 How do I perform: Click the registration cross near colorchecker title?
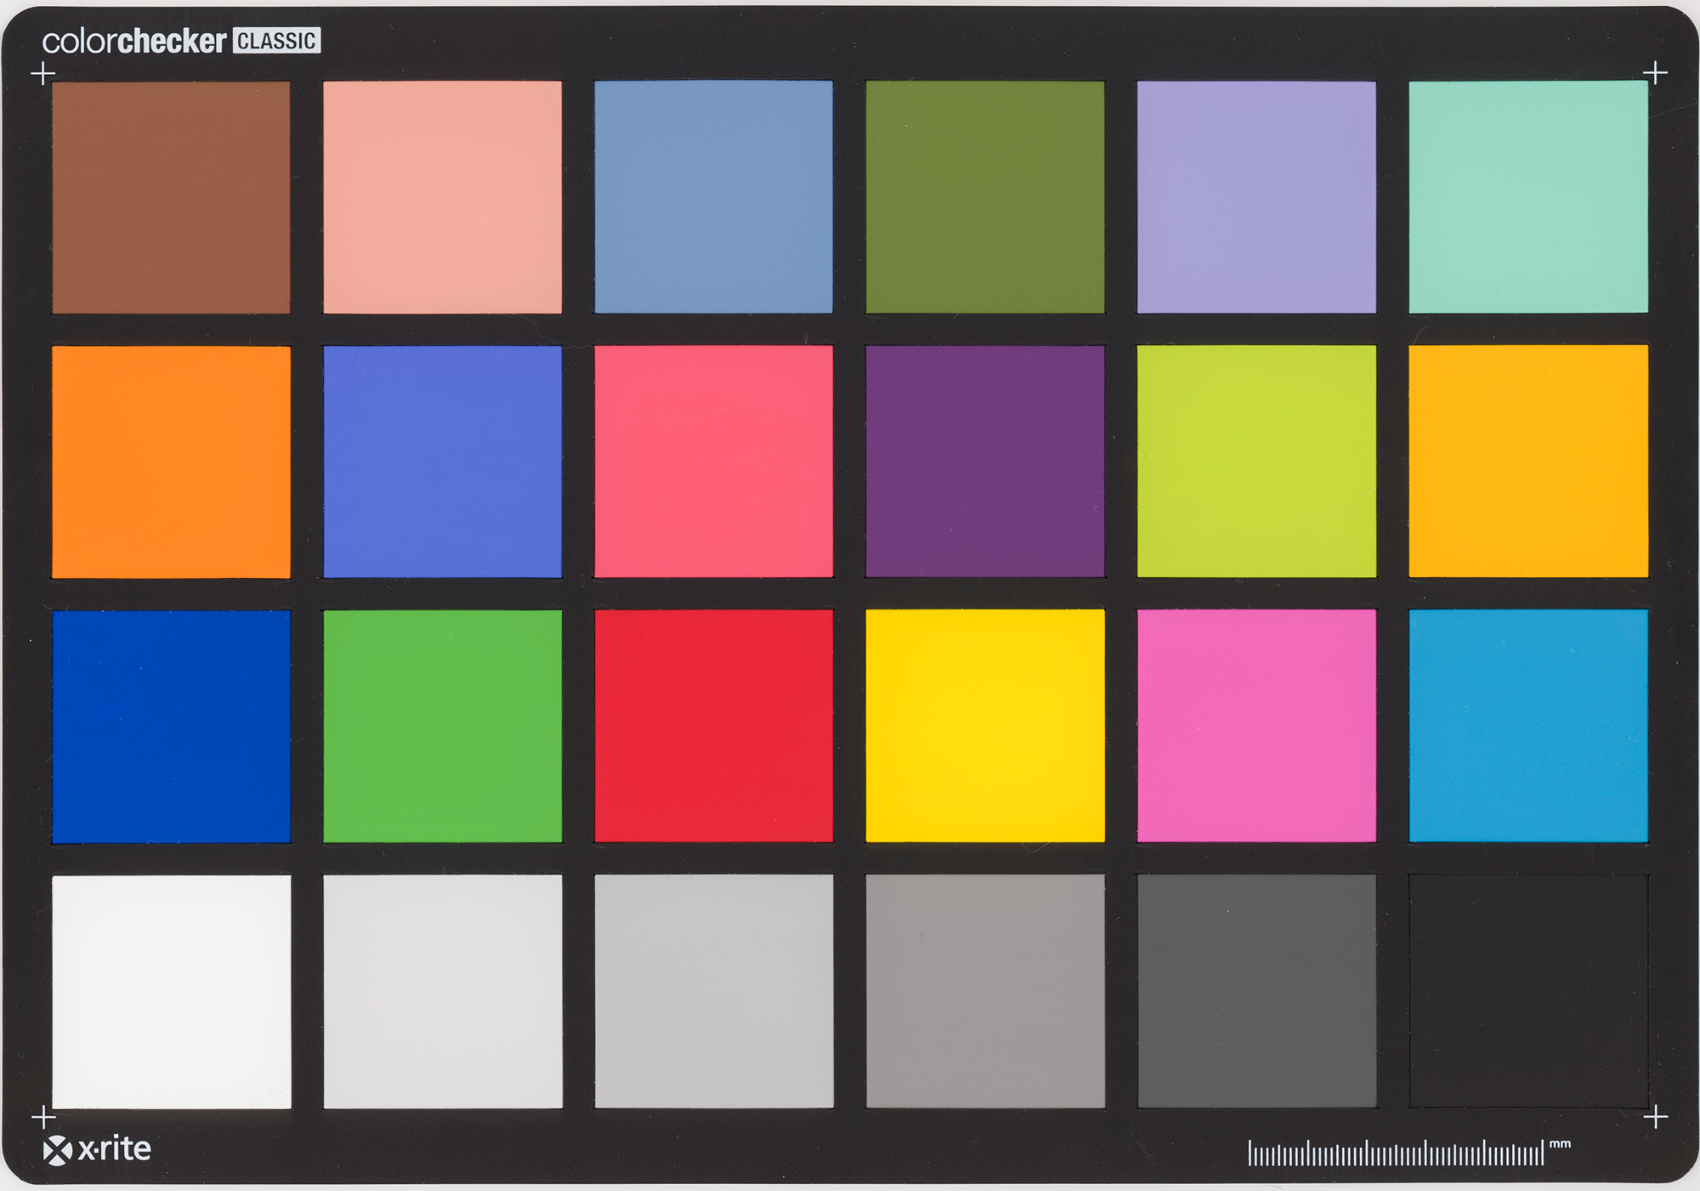click(43, 73)
